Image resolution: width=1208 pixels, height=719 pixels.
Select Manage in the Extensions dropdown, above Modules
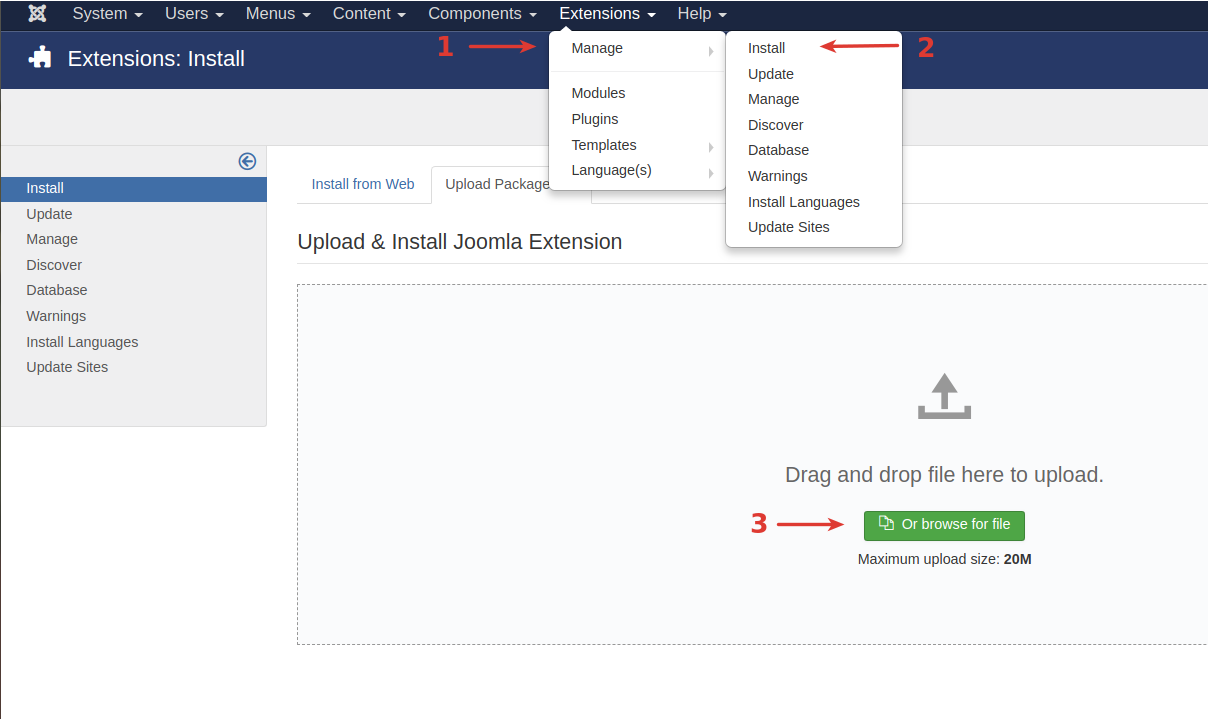[x=637, y=48]
